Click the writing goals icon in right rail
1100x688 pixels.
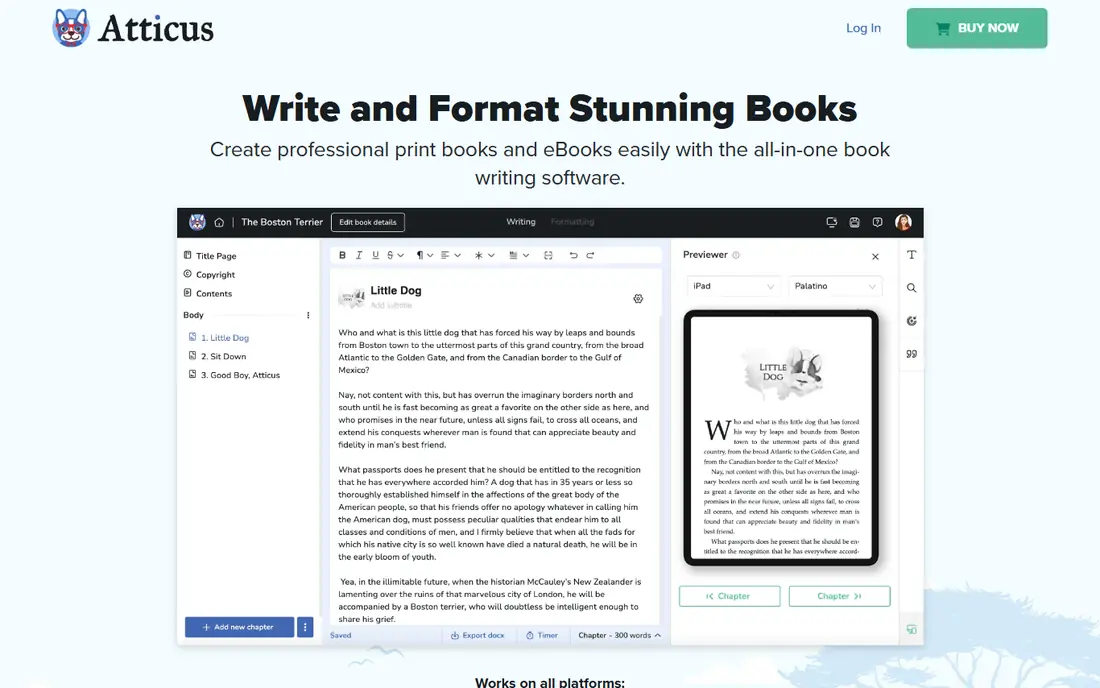point(911,321)
